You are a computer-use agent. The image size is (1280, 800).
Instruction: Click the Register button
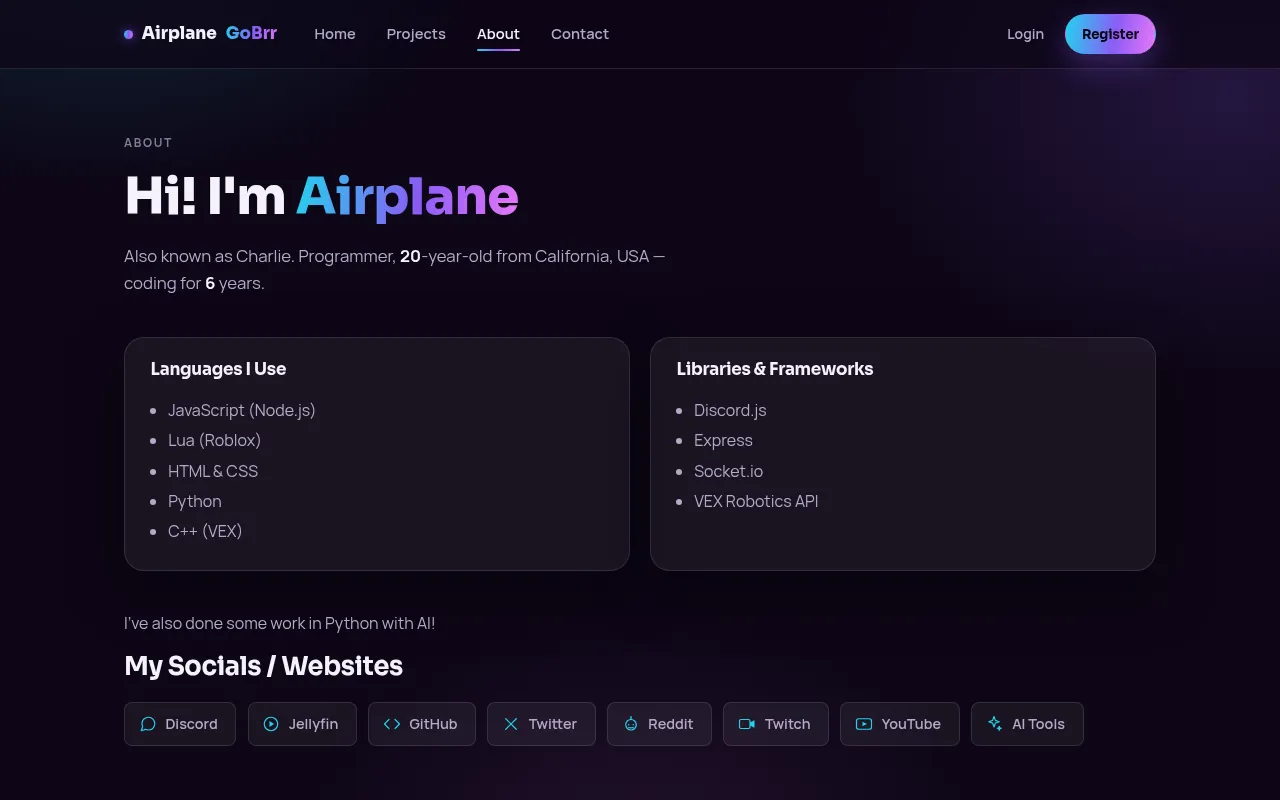(x=1110, y=34)
